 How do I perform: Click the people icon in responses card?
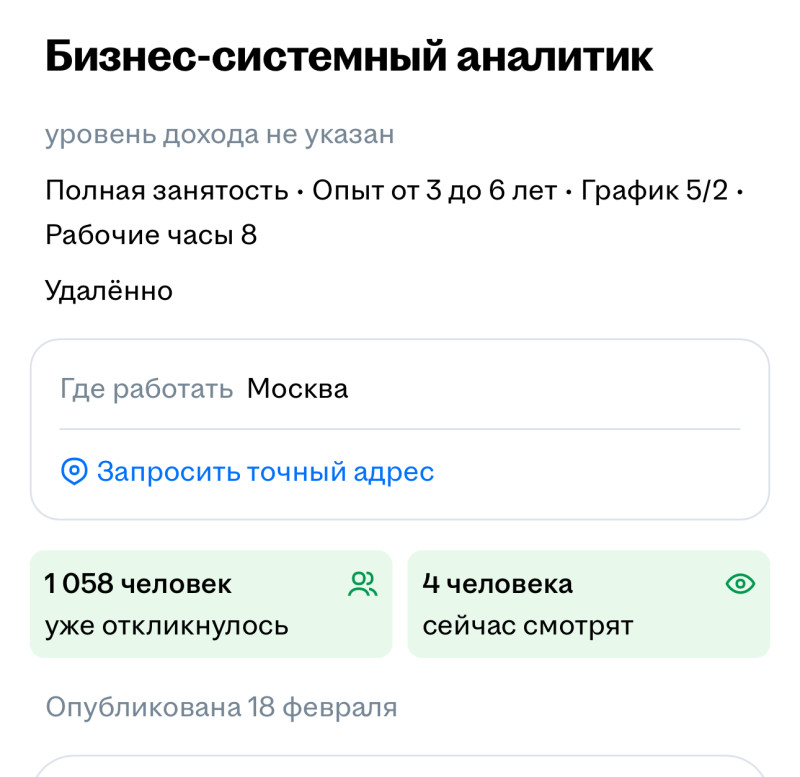(362, 584)
